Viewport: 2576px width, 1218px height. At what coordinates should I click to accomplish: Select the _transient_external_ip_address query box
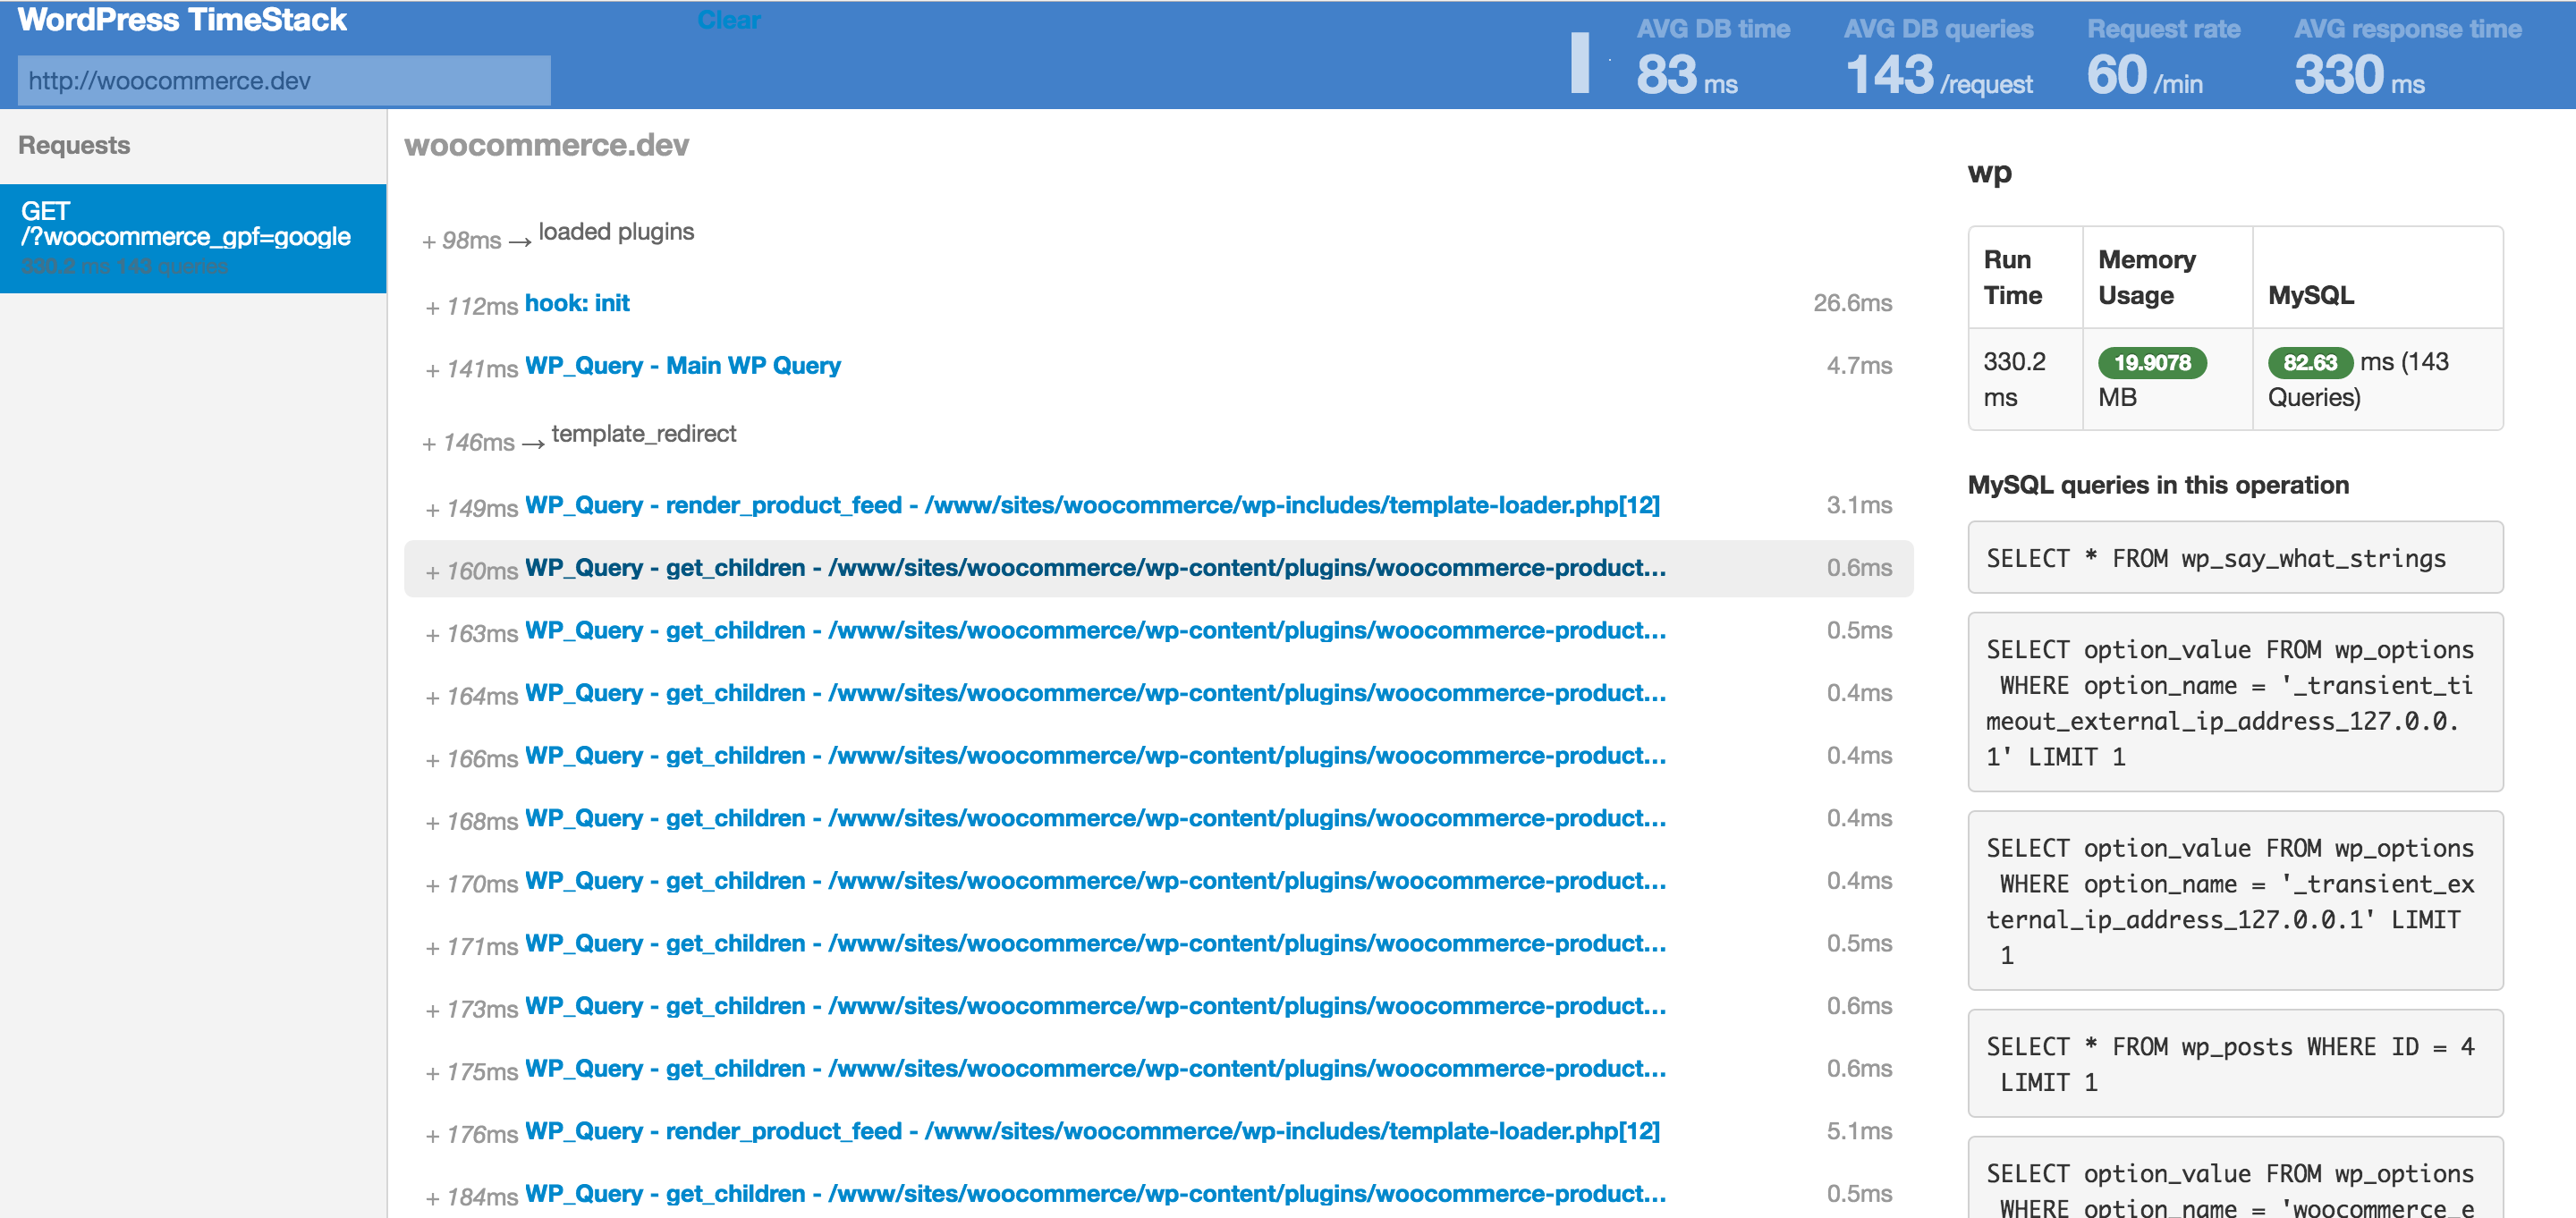(2235, 901)
